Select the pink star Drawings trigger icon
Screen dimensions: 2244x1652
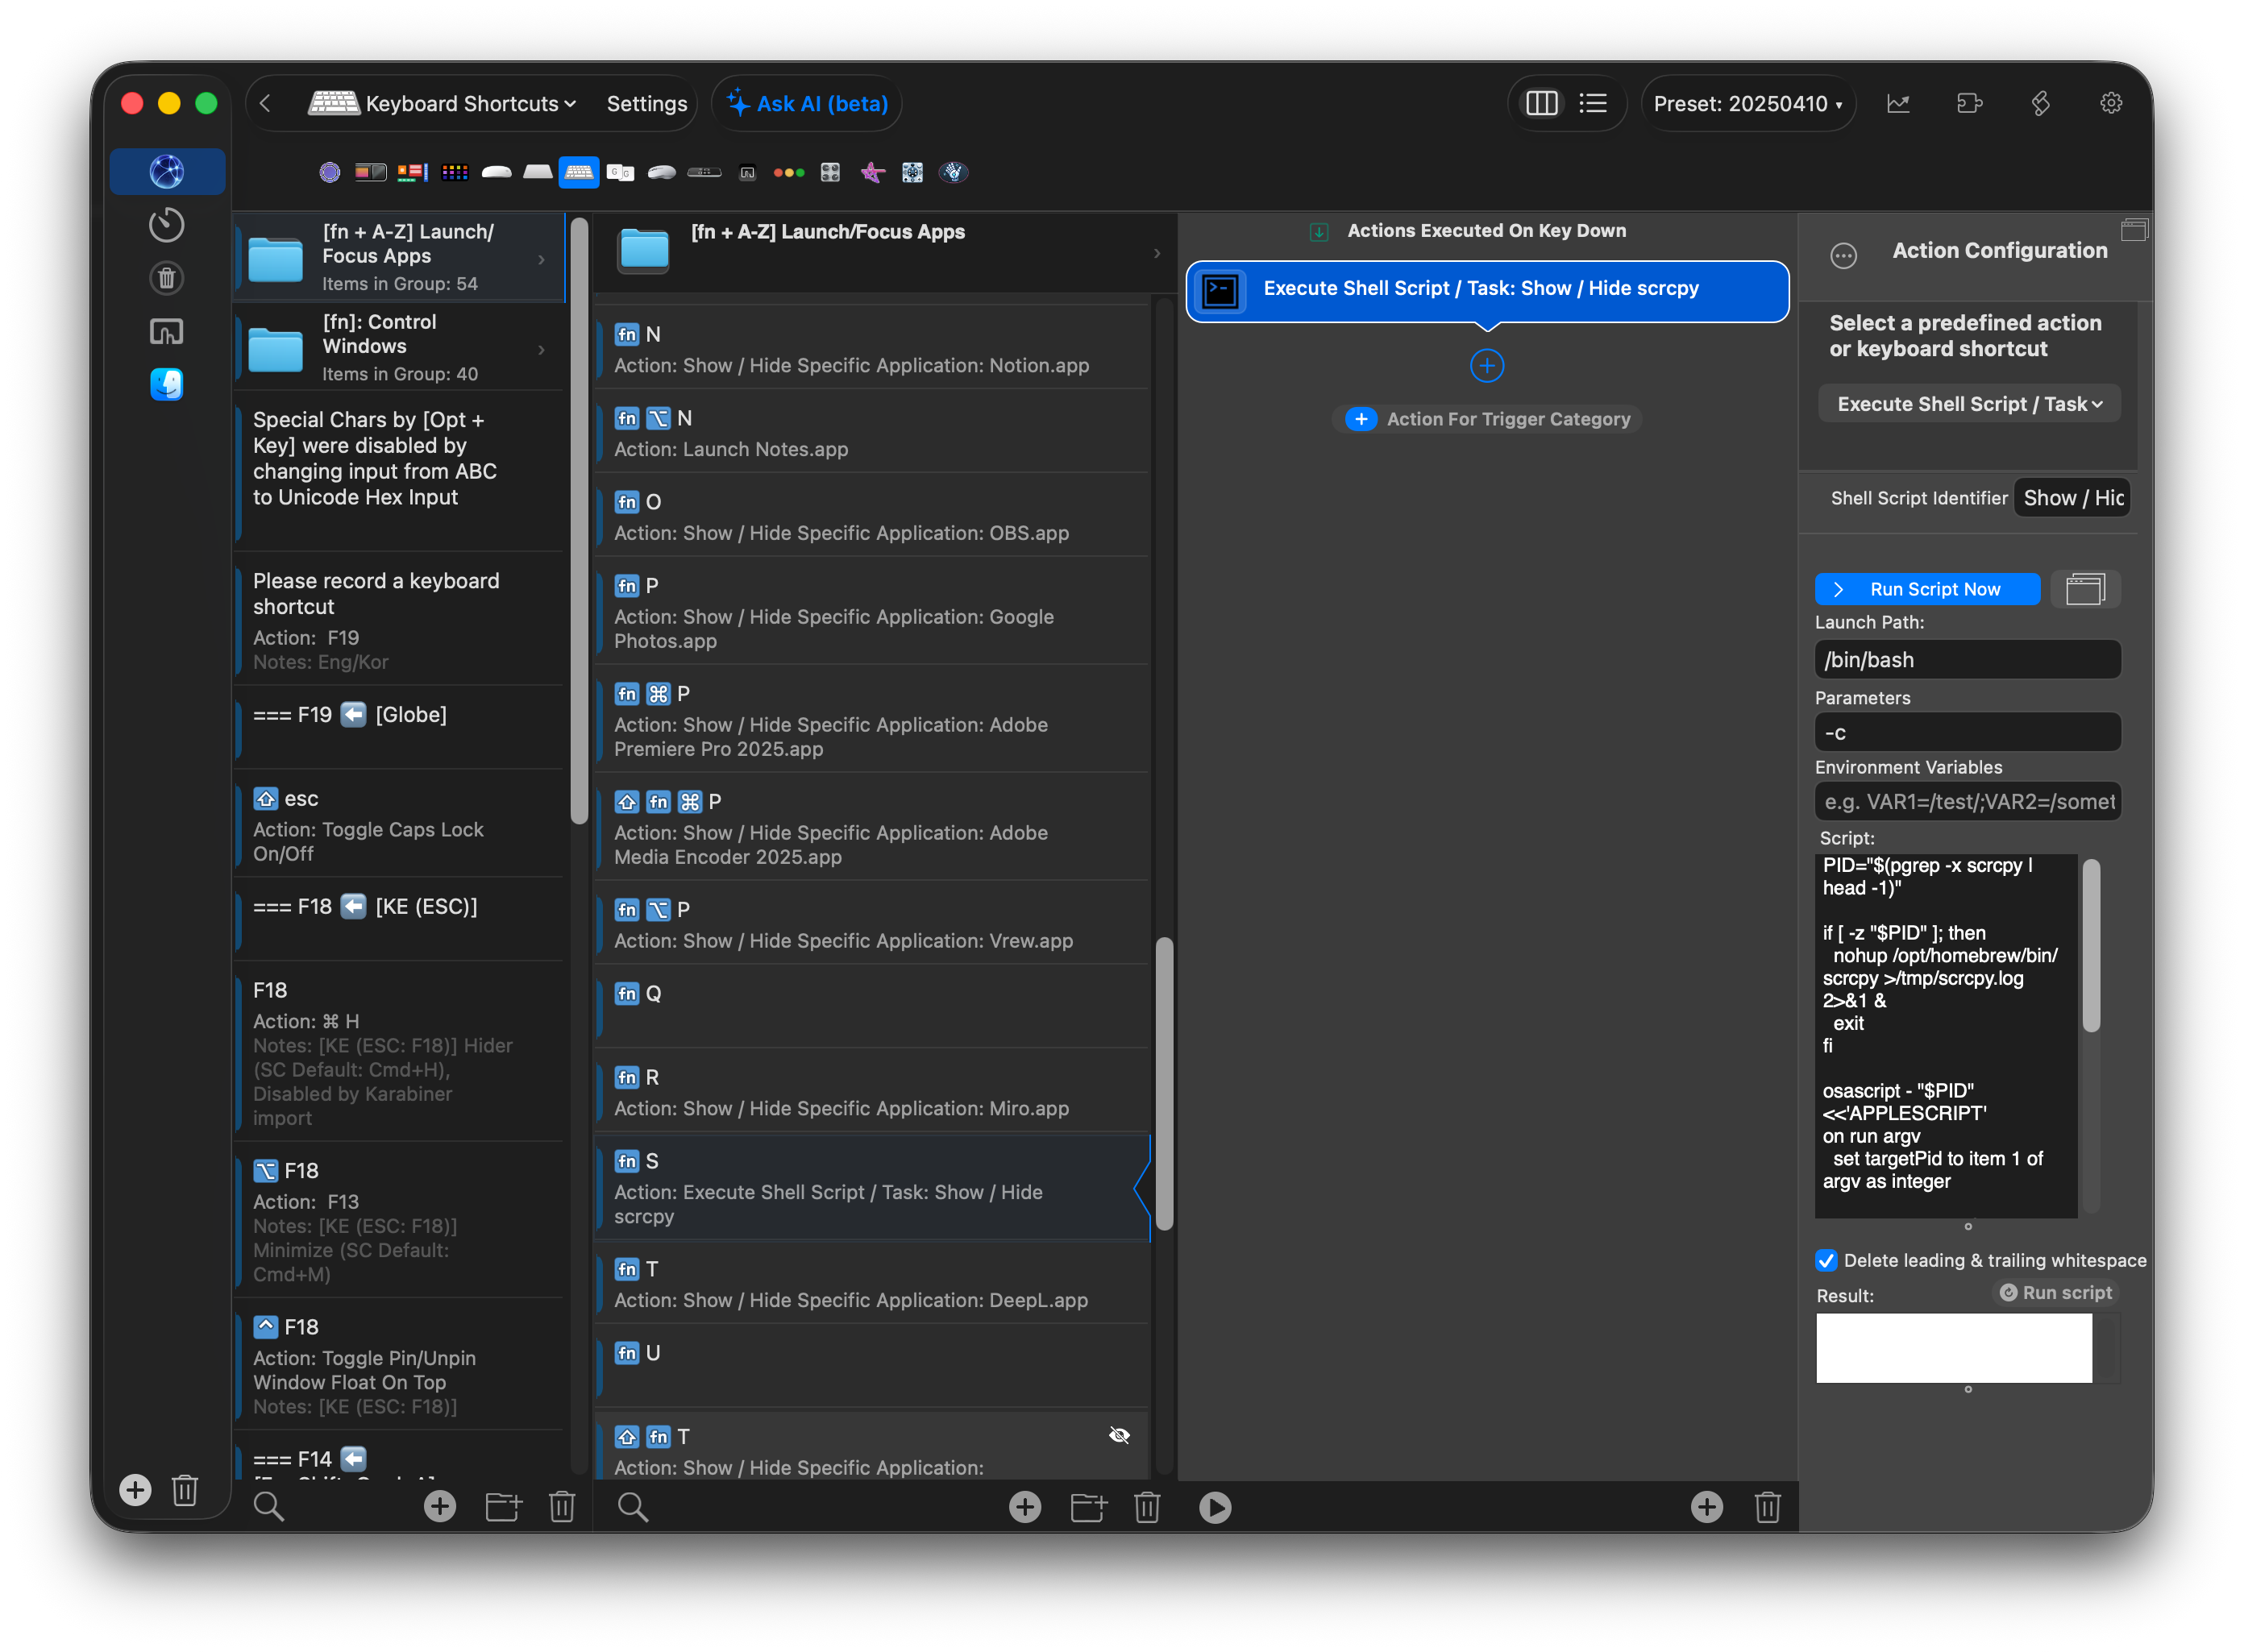[x=872, y=172]
